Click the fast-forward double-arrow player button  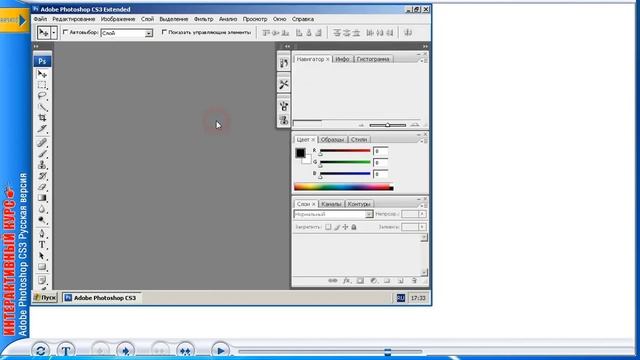[x=185, y=351]
